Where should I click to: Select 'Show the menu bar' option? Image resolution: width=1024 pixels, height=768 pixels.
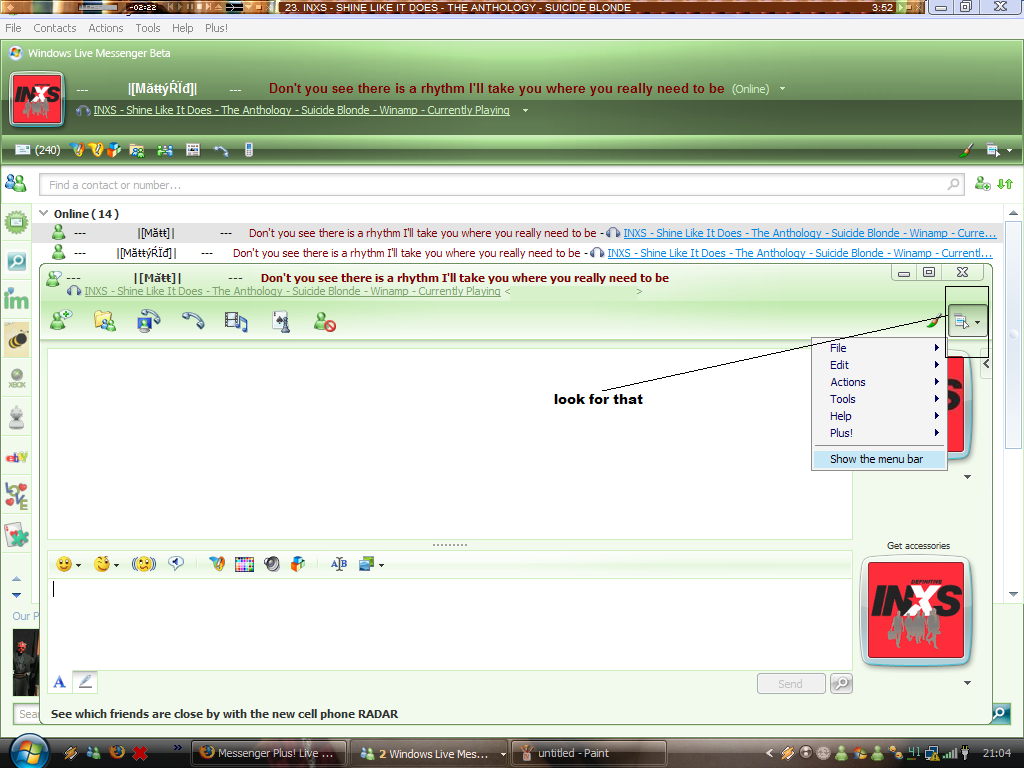[876, 459]
